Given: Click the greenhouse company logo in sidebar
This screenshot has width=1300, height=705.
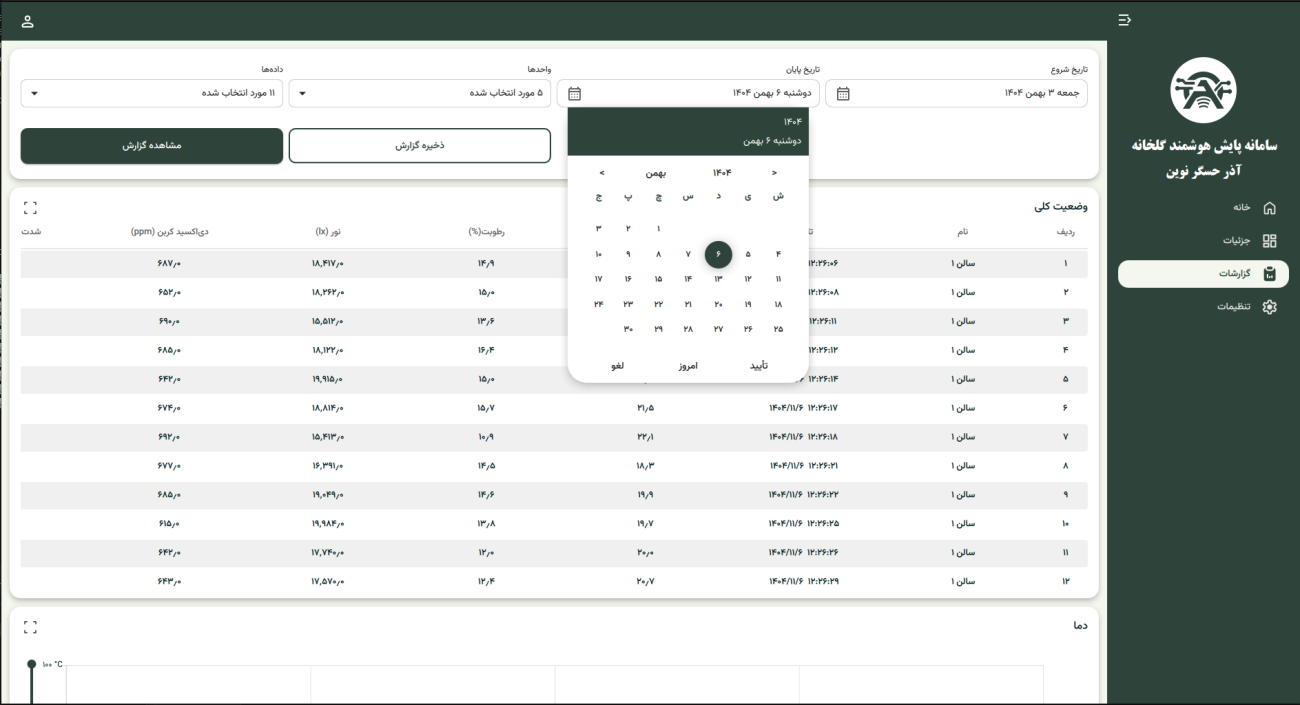Looking at the screenshot, I should point(1203,91).
